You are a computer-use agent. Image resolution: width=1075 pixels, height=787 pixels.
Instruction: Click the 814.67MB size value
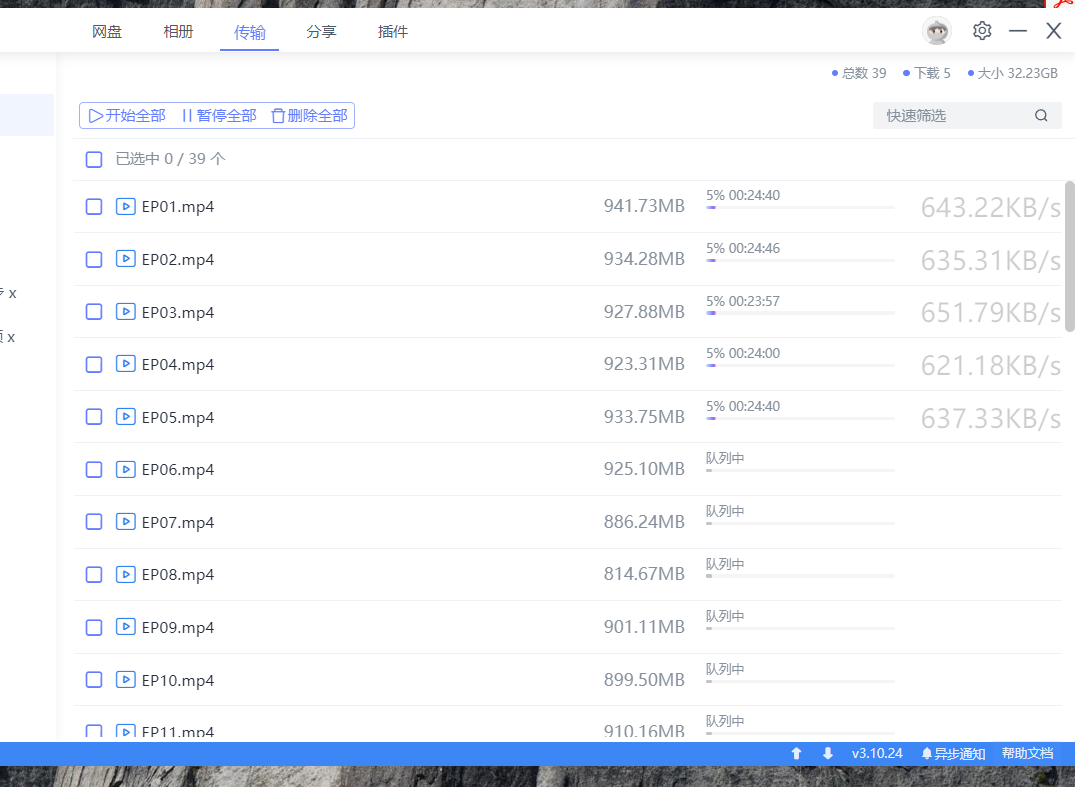tap(644, 574)
